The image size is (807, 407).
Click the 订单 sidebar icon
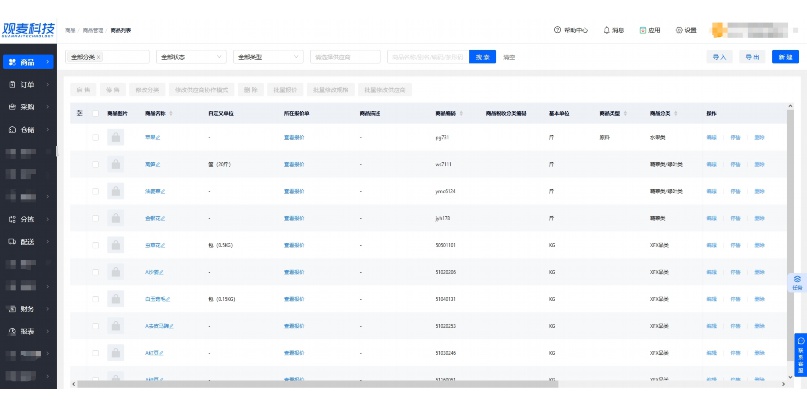(12, 84)
